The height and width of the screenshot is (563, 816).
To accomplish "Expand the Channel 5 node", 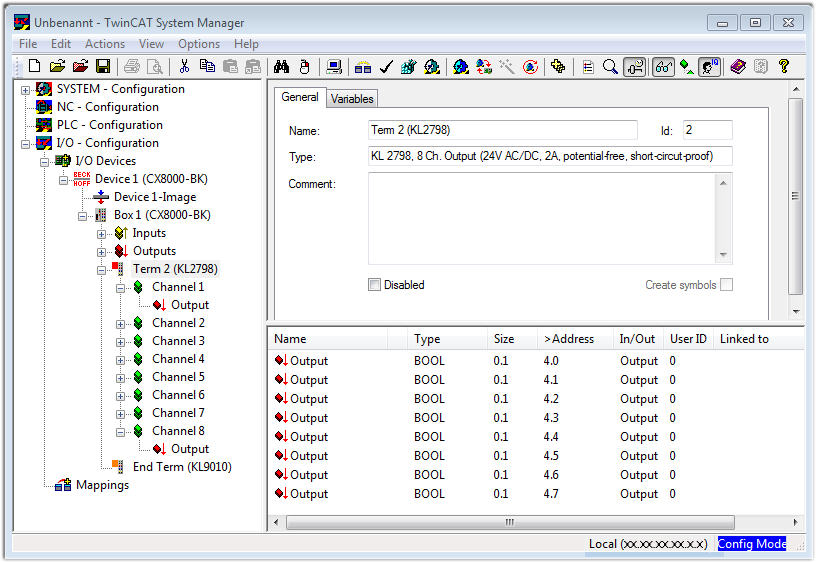I will pos(120,378).
